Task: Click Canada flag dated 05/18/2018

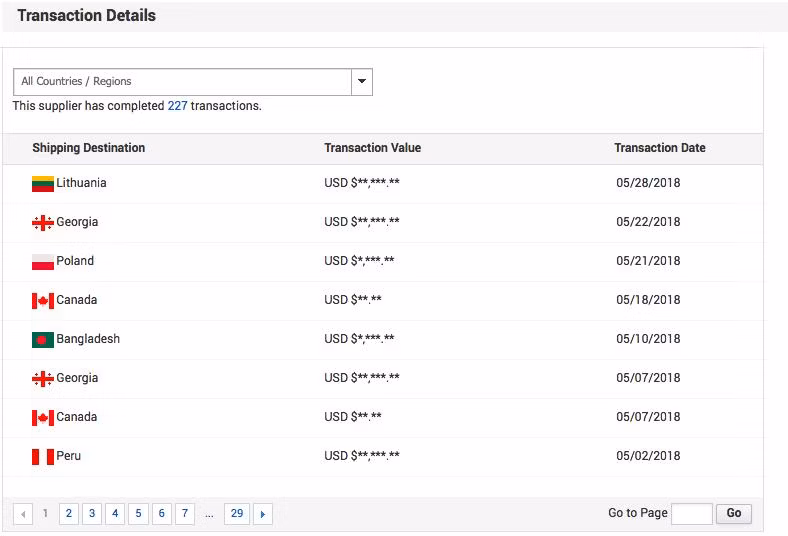Action: (x=42, y=301)
